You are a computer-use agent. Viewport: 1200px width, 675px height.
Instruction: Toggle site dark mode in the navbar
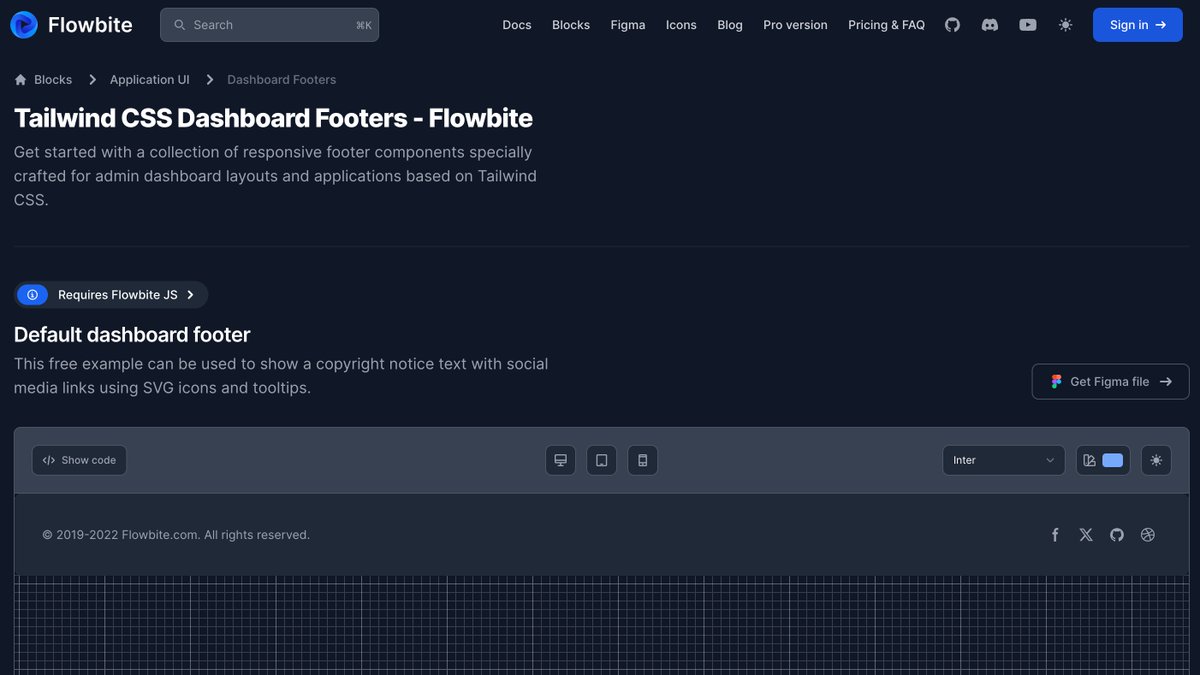coord(1065,24)
